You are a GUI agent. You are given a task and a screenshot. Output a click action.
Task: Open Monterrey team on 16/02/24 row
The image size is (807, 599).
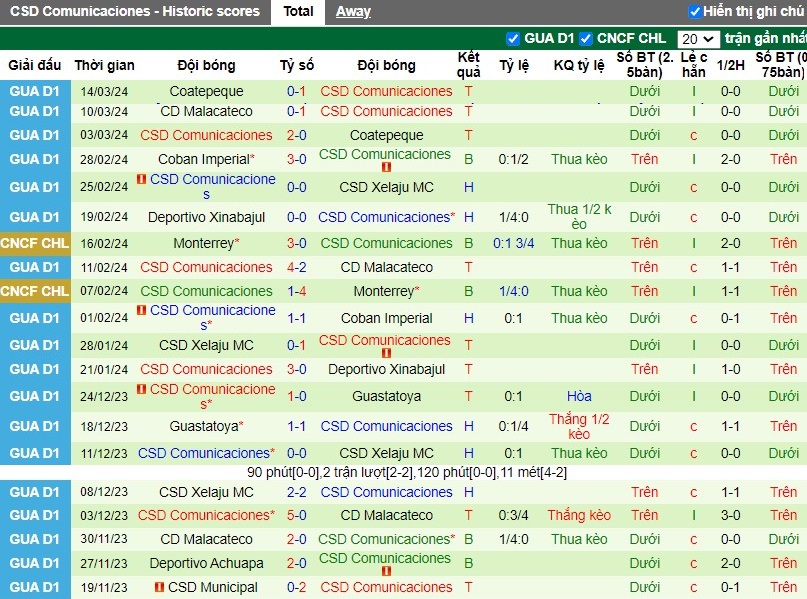pyautogui.click(x=204, y=243)
